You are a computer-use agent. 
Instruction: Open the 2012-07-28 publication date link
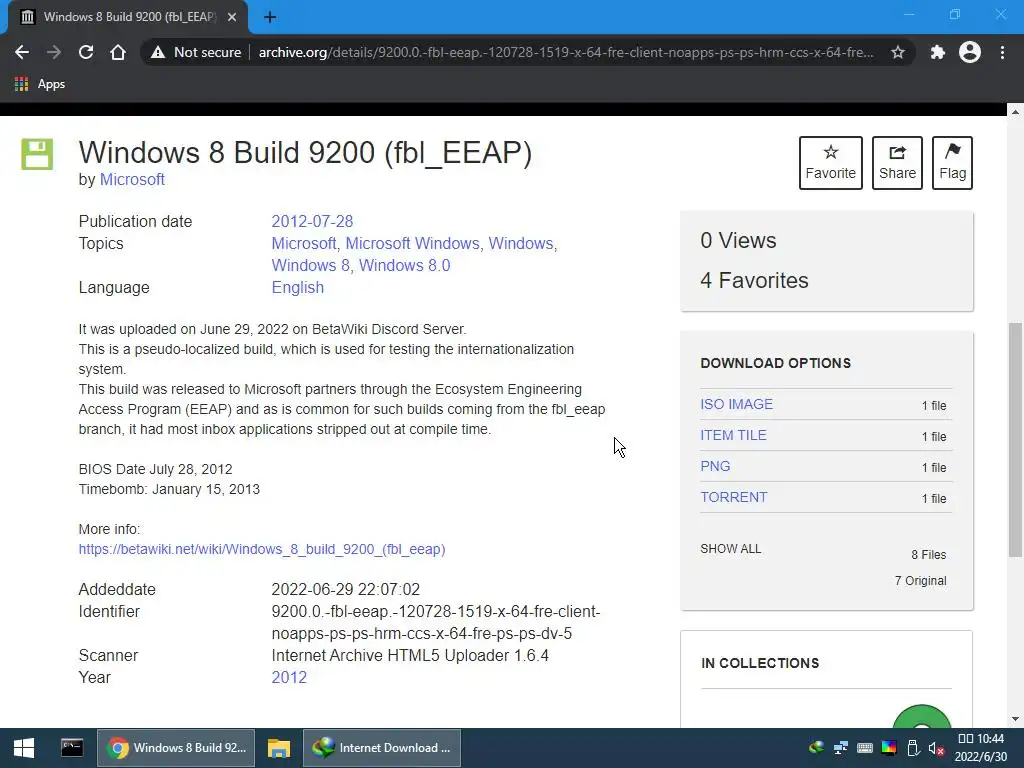point(312,221)
